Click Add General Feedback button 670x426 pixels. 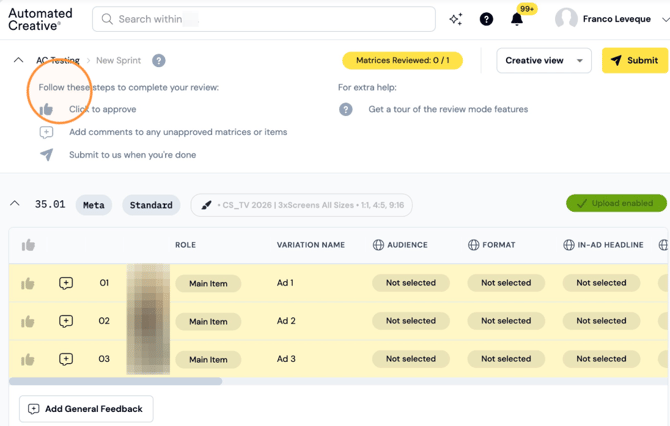tap(86, 409)
